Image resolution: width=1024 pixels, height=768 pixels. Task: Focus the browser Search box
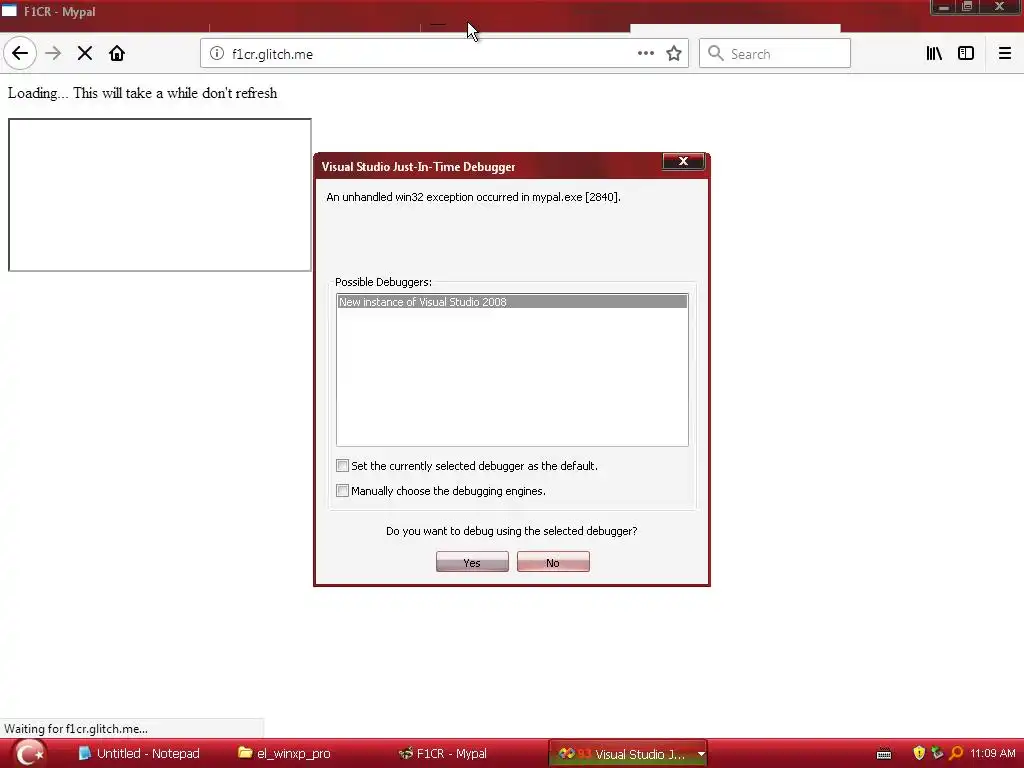tap(775, 54)
